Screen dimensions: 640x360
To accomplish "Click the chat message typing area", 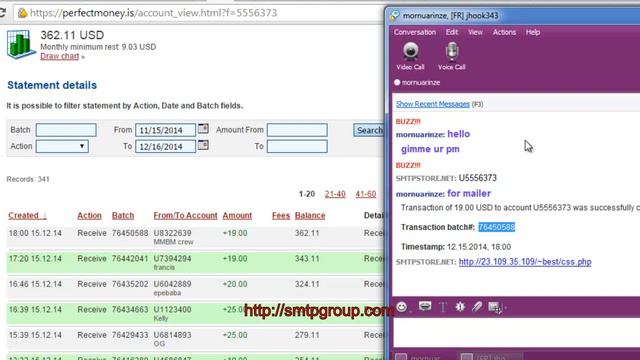I will (516, 332).
